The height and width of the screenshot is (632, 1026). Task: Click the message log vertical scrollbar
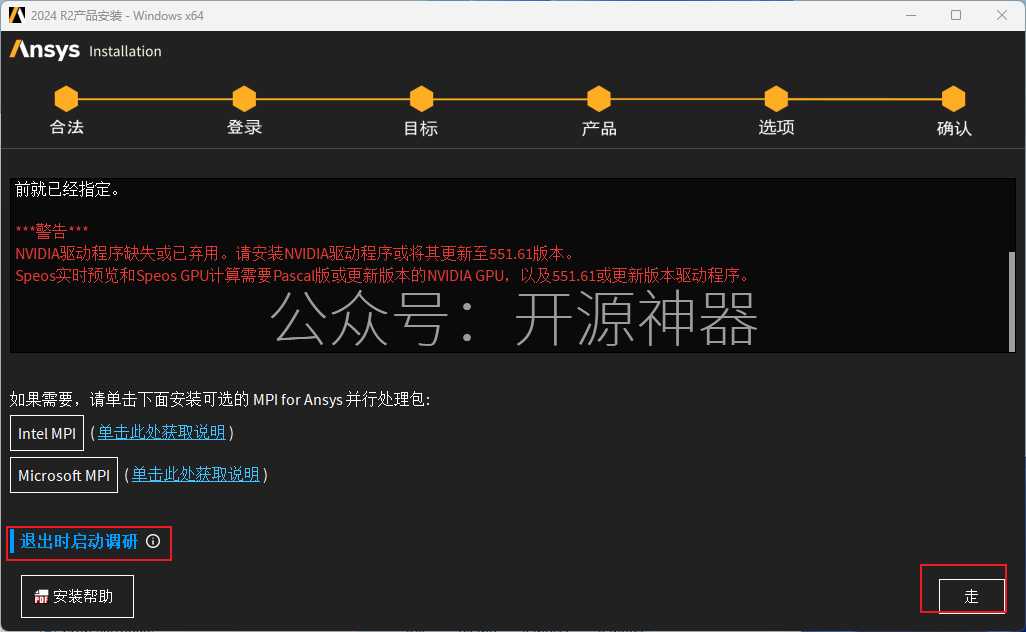tap(1012, 302)
